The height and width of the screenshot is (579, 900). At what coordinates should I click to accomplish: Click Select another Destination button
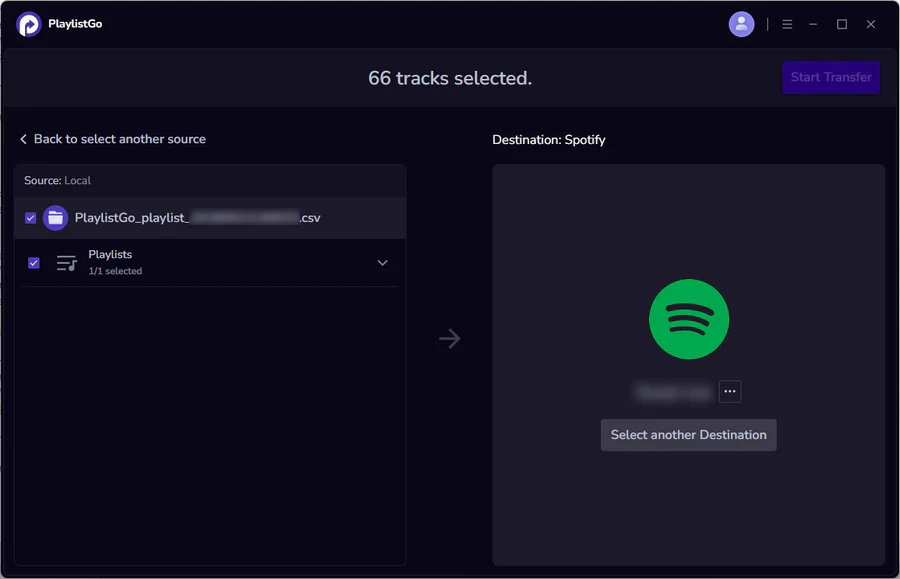(688, 435)
